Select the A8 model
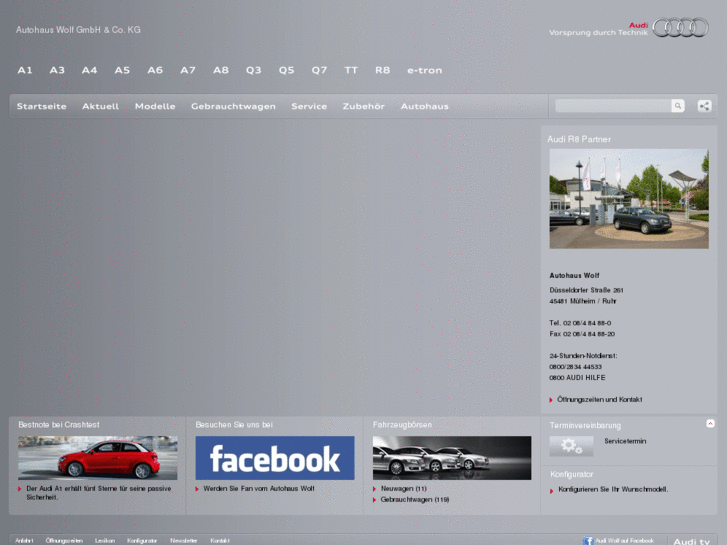This screenshot has height=545, width=727. click(x=221, y=70)
